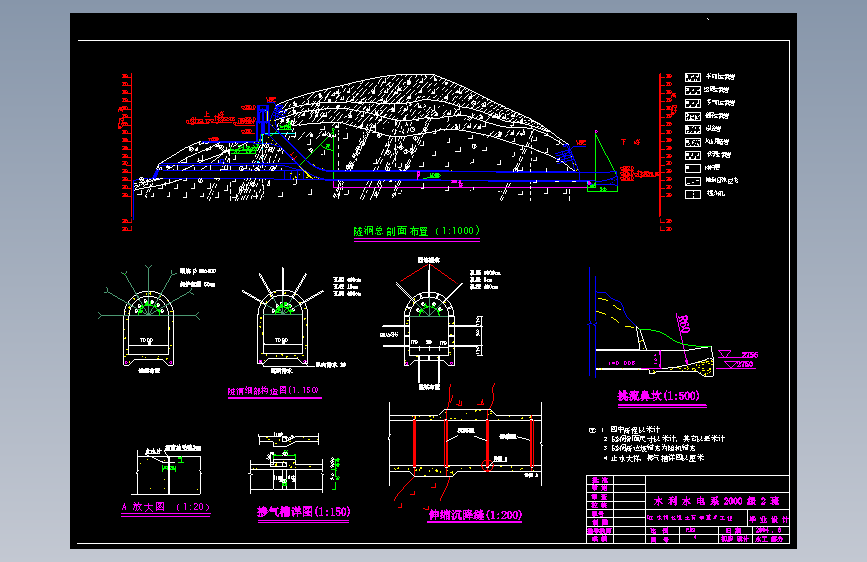
Task: Click the '伸缩沉降缝(1:200)' caption
Action: pyautogui.click(x=475, y=515)
